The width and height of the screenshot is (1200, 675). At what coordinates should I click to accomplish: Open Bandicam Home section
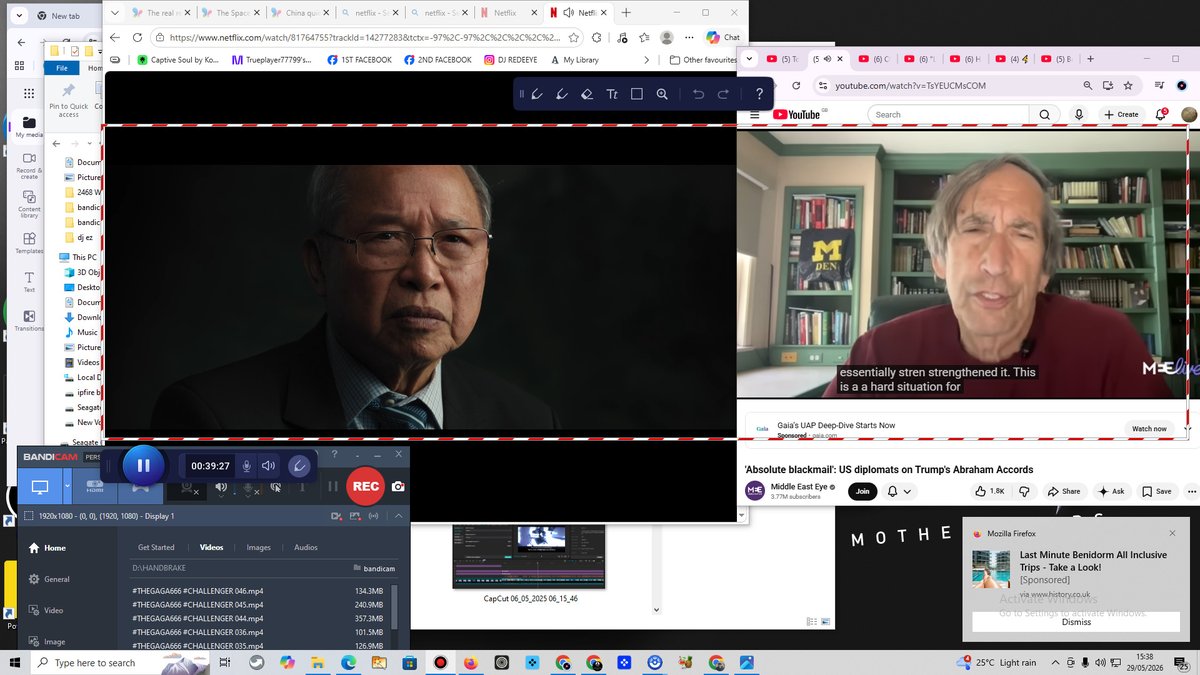pos(47,548)
